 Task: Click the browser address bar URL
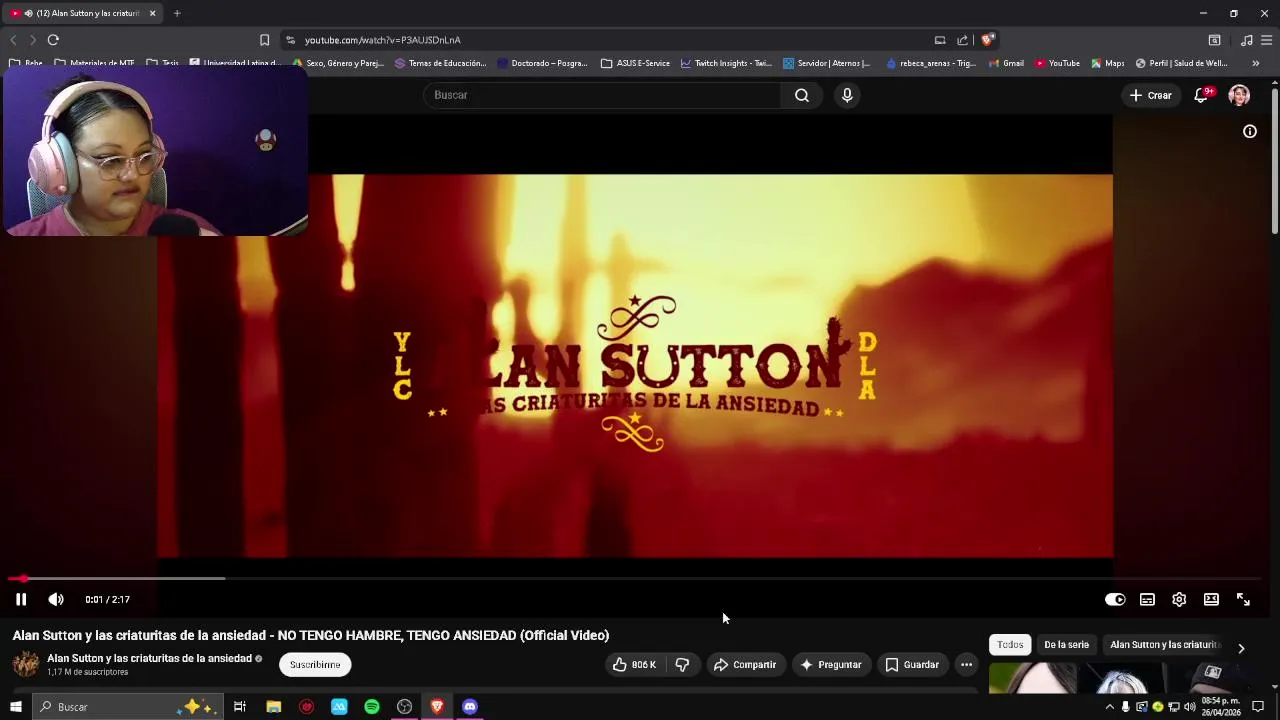pyautogui.click(x=382, y=40)
